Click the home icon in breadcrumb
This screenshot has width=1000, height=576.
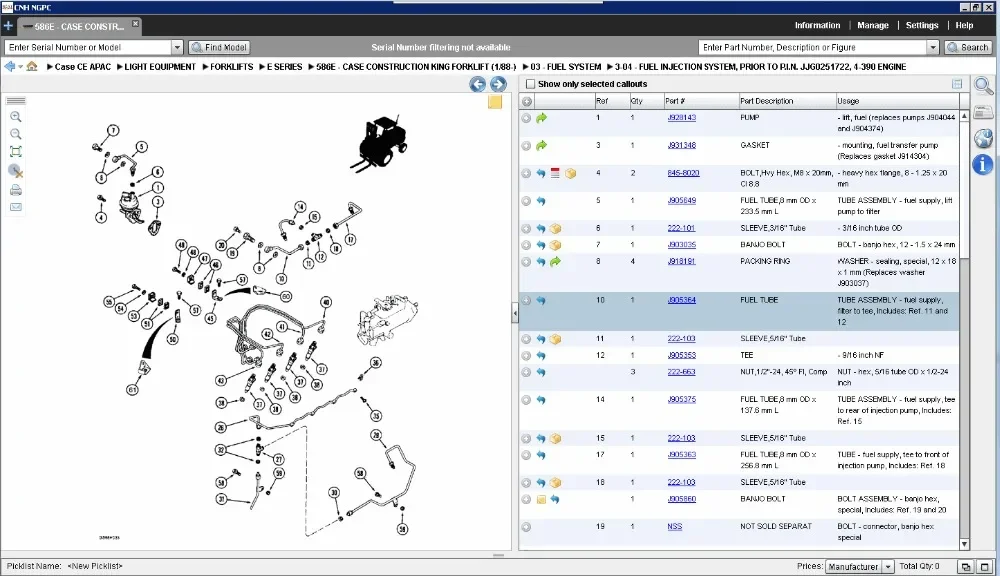coord(32,67)
